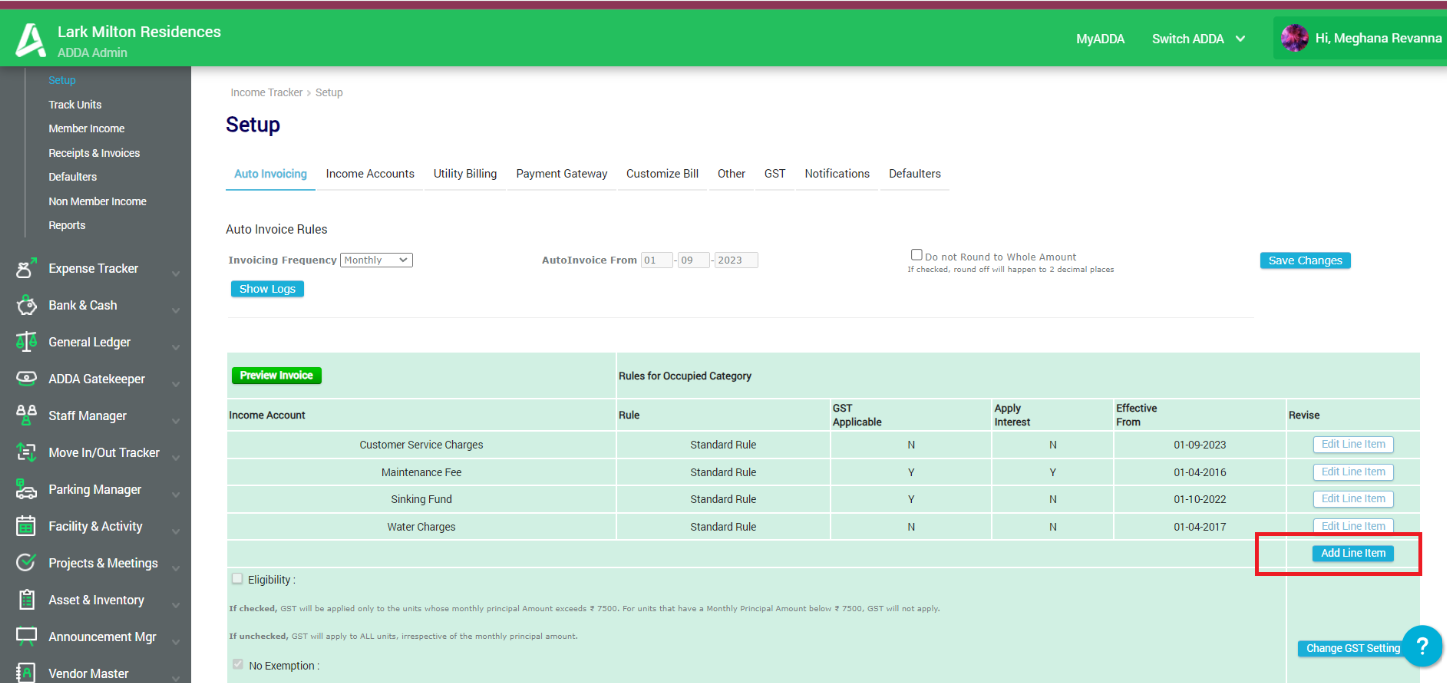The width and height of the screenshot is (1447, 683).
Task: Click the Add Line Item button
Action: click(1353, 552)
